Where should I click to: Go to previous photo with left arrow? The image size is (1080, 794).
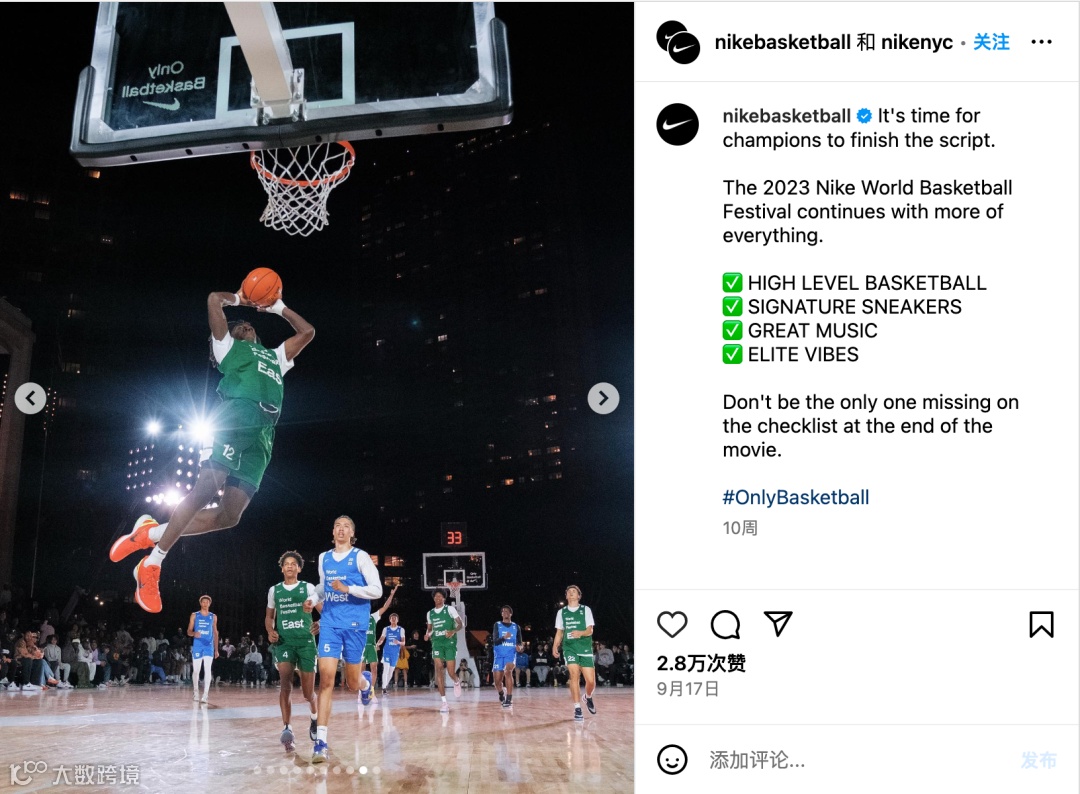click(30, 398)
